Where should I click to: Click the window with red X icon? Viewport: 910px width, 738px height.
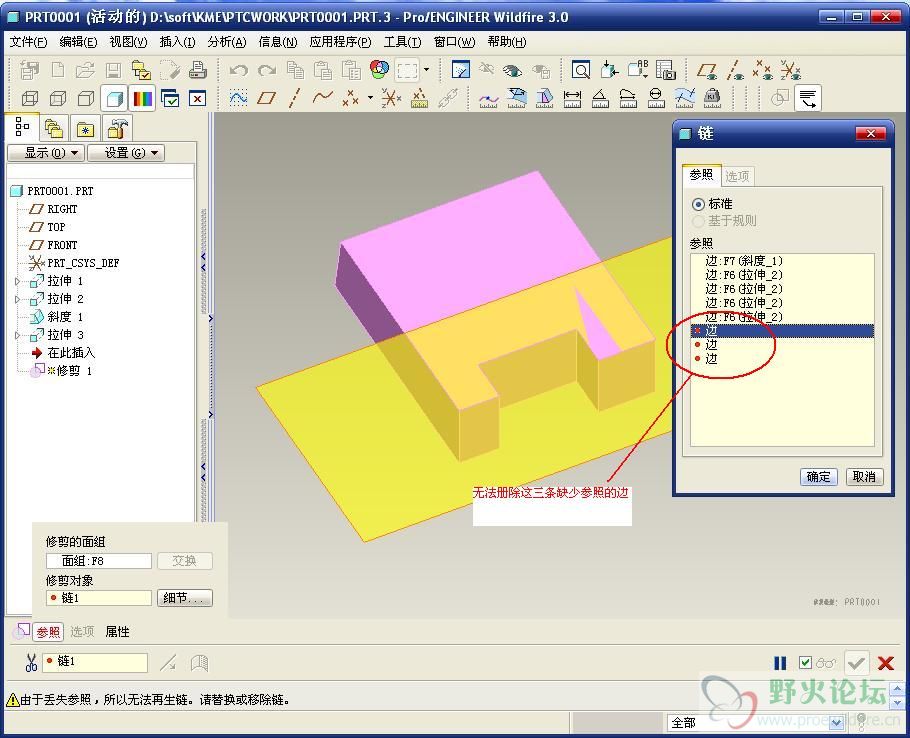(x=198, y=98)
